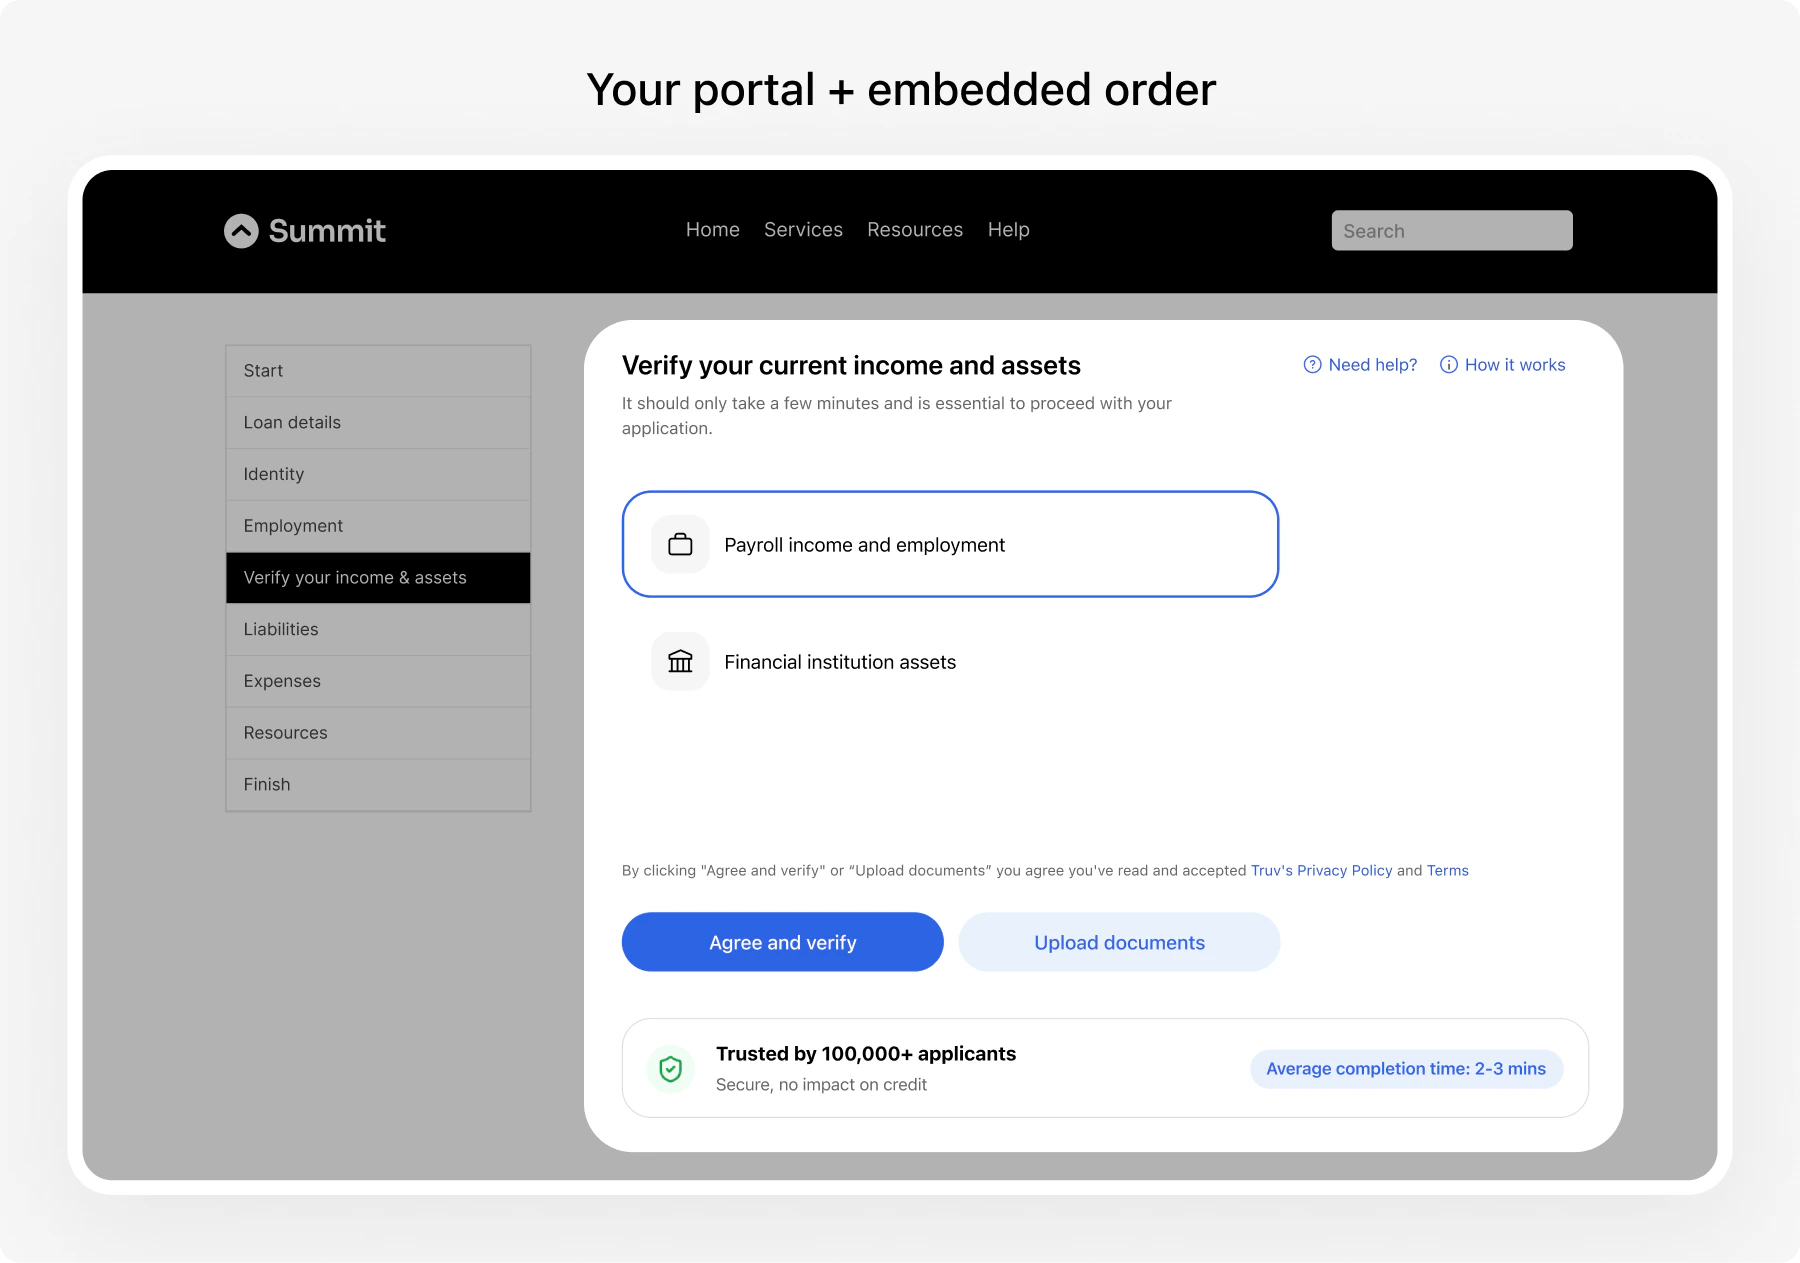Open Truv's Privacy Policy link
The height and width of the screenshot is (1263, 1800).
tap(1322, 870)
